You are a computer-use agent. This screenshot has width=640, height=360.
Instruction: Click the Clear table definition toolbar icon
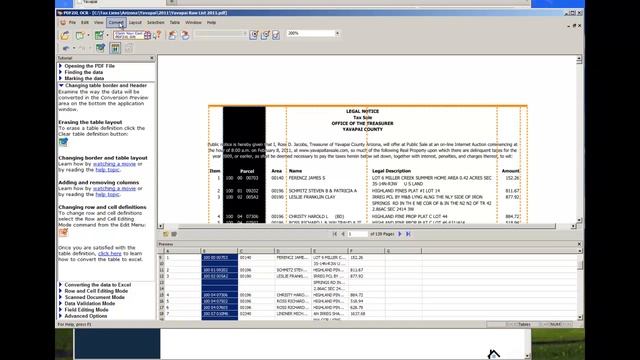point(100,48)
